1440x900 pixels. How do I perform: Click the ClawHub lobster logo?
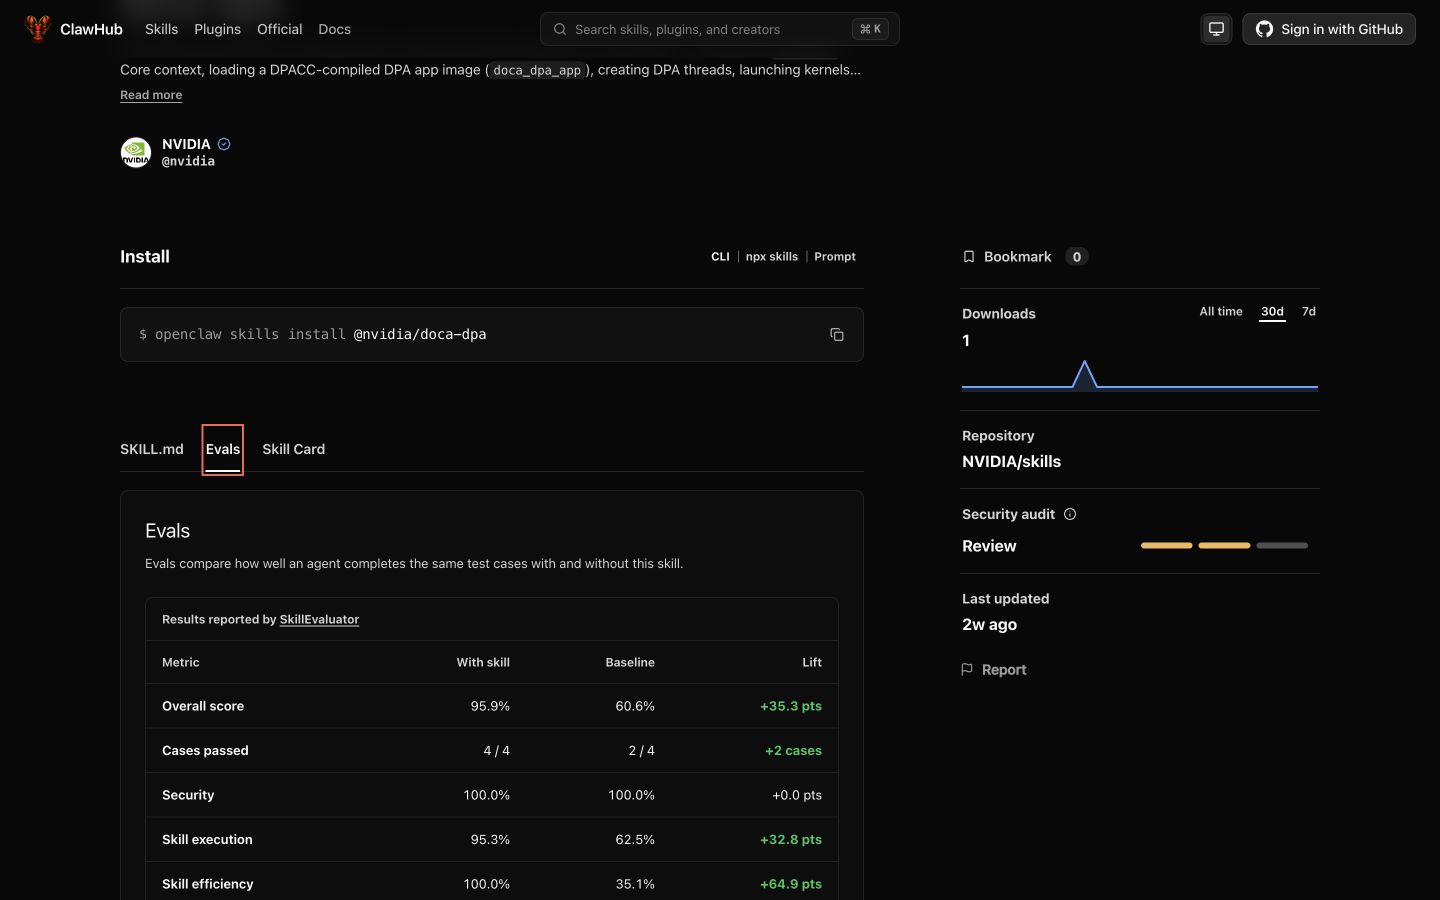coord(38,29)
